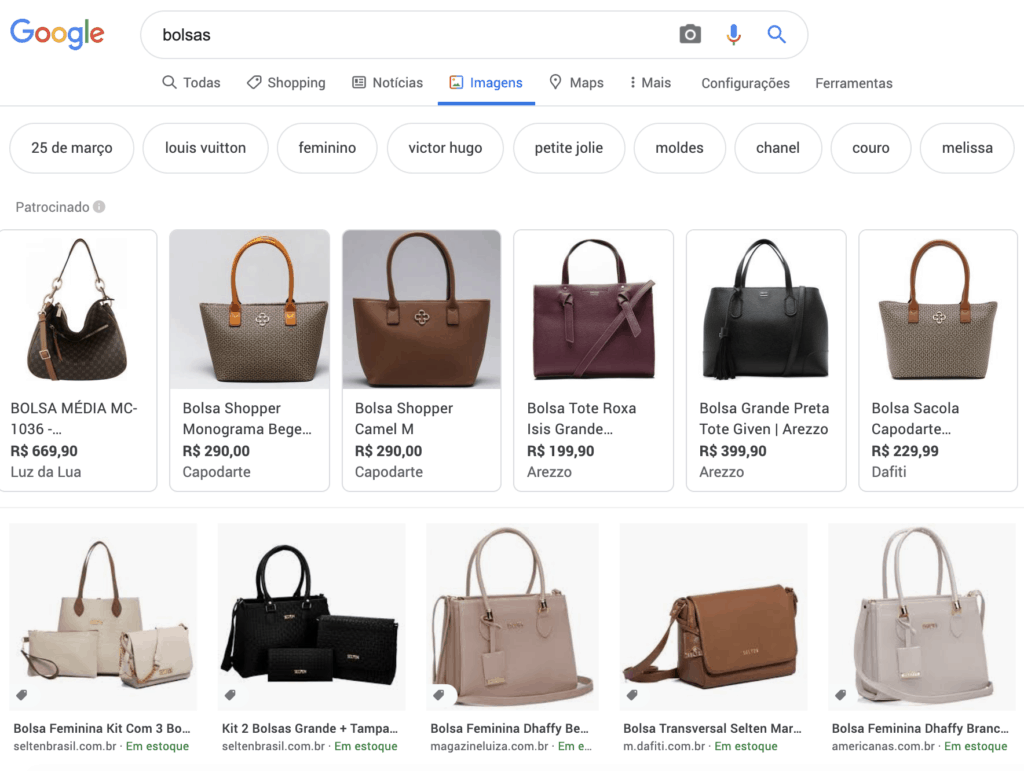
Task: Click tag icon on Dhaffy Bege image
Action: [x=439, y=695]
